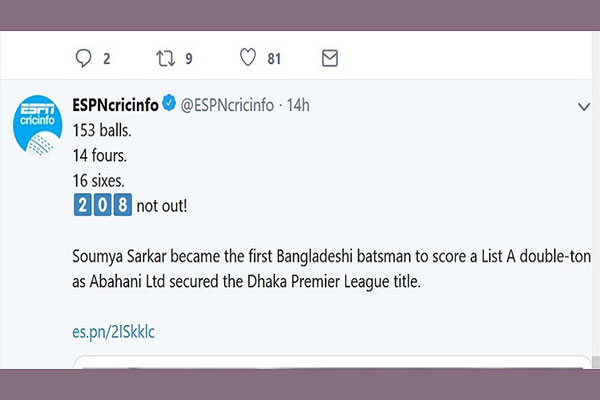Open the es.pn/2ISkklc link

113,332
